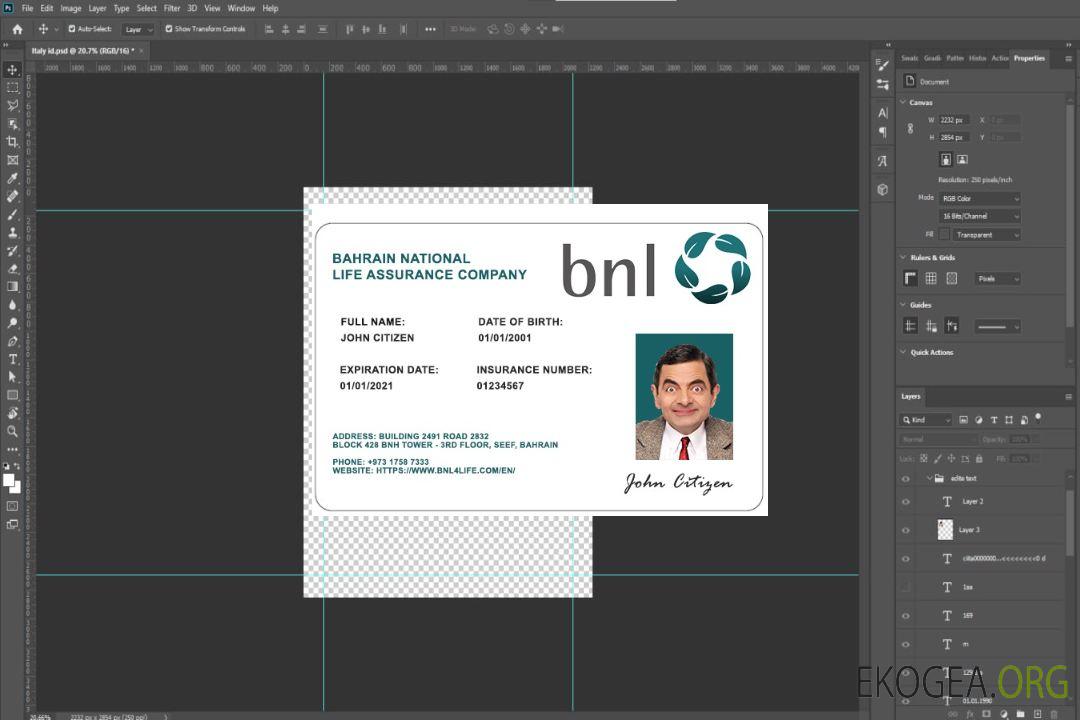Image resolution: width=1080 pixels, height=720 pixels.
Task: Select the Healing Brush tool
Action: click(12, 196)
